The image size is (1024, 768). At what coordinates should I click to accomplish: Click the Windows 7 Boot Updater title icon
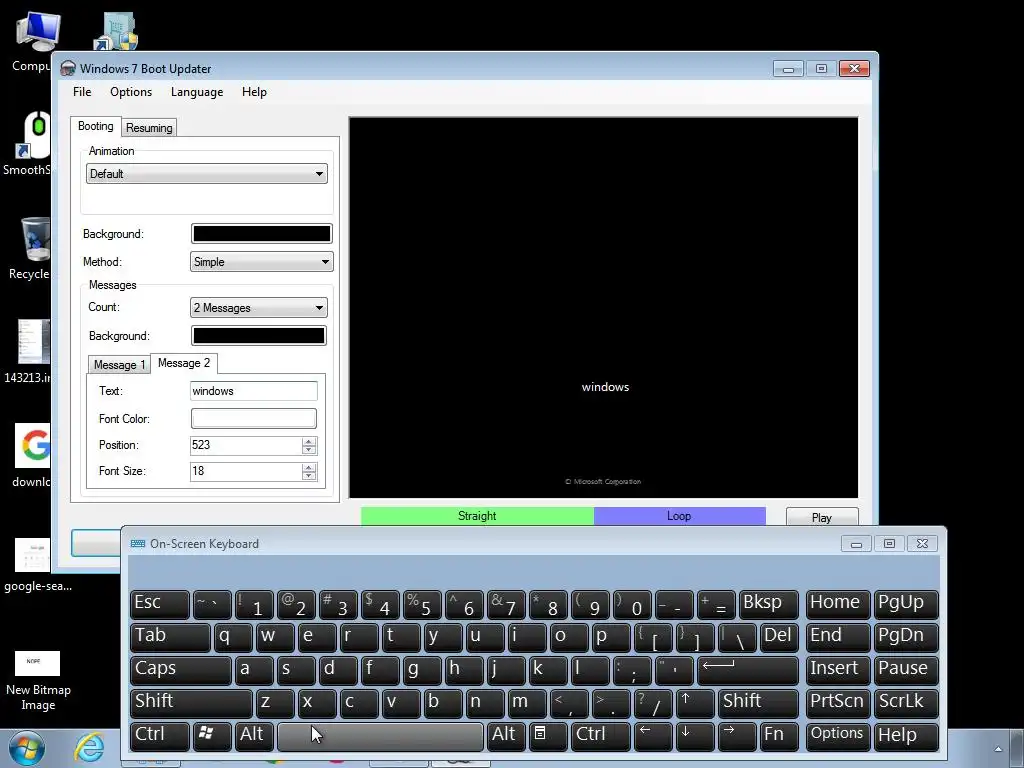pos(68,69)
